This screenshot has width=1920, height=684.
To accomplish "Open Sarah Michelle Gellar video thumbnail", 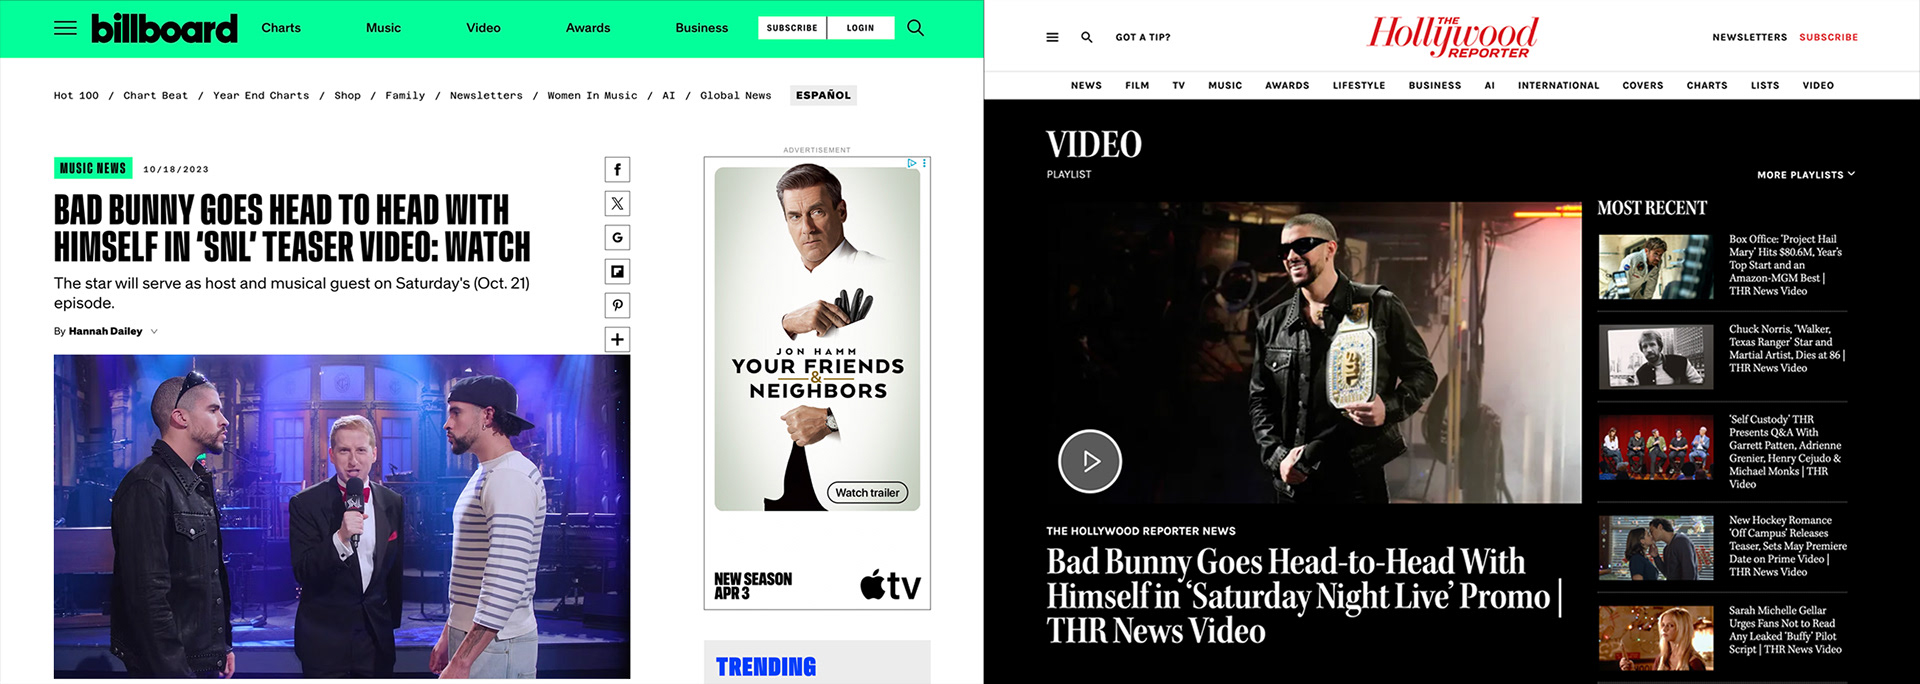I will pos(1656,638).
